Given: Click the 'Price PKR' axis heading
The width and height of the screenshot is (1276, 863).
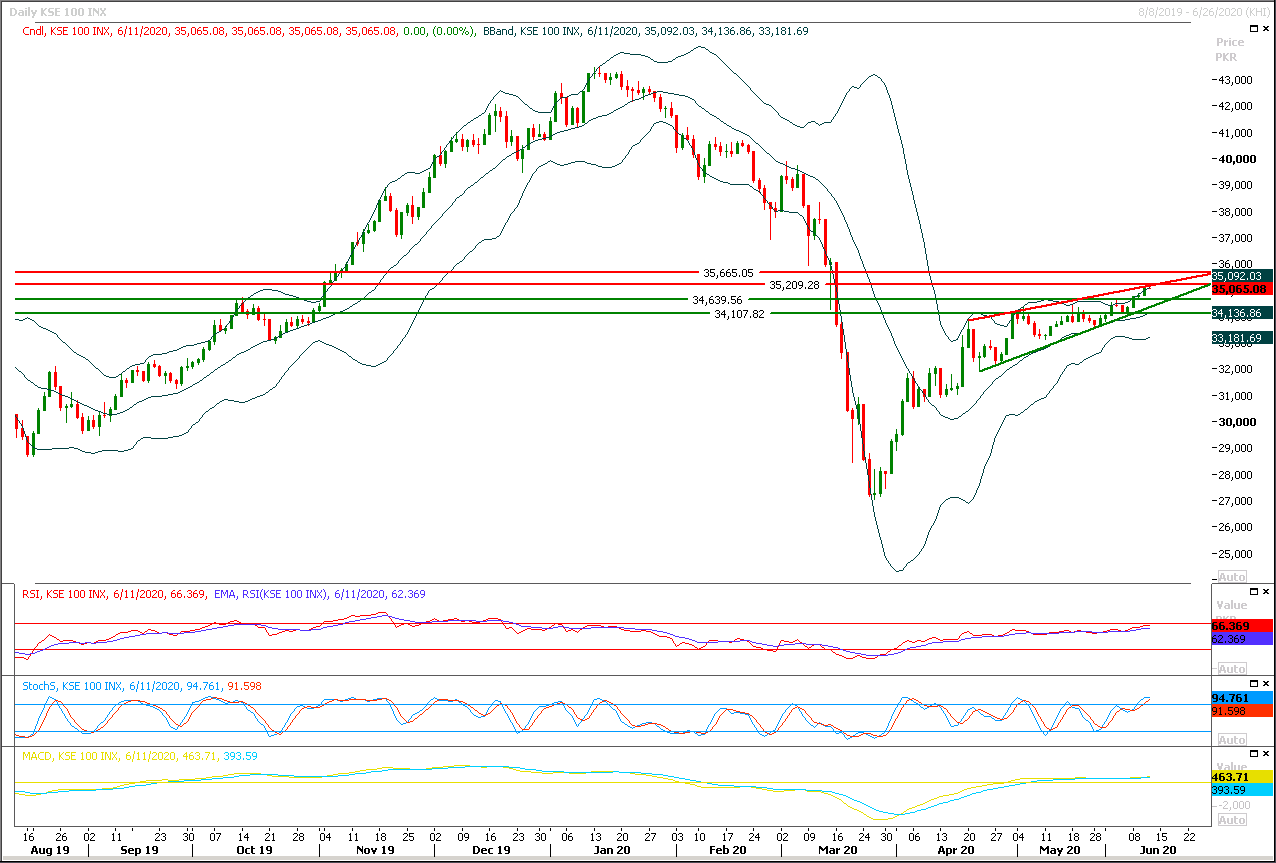Looking at the screenshot, I should [1230, 50].
